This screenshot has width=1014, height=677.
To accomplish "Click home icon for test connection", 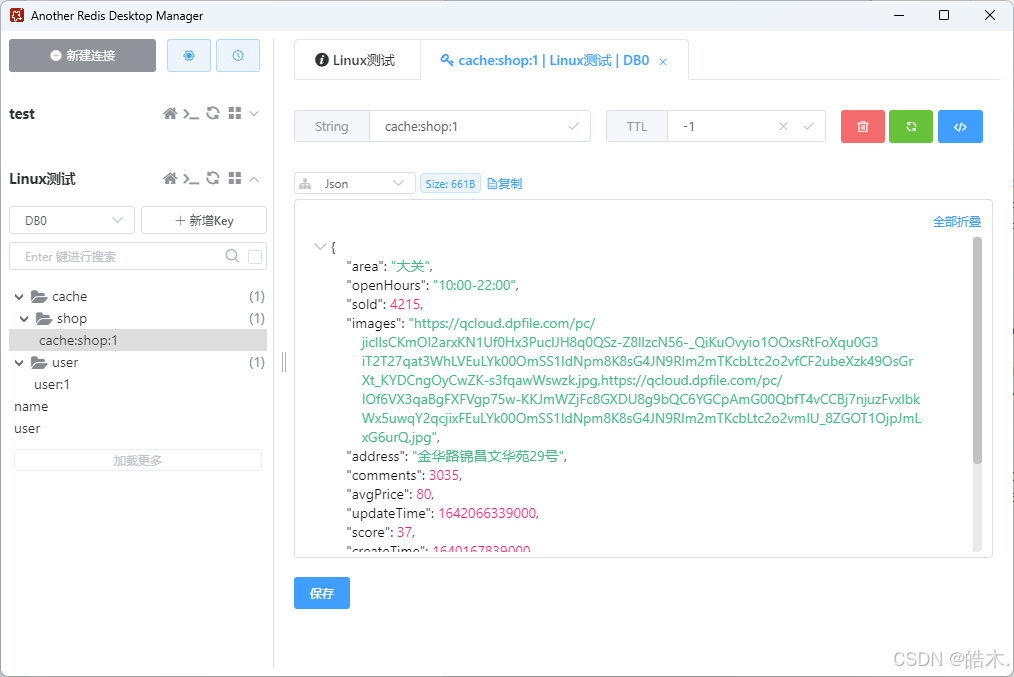I will pos(170,114).
